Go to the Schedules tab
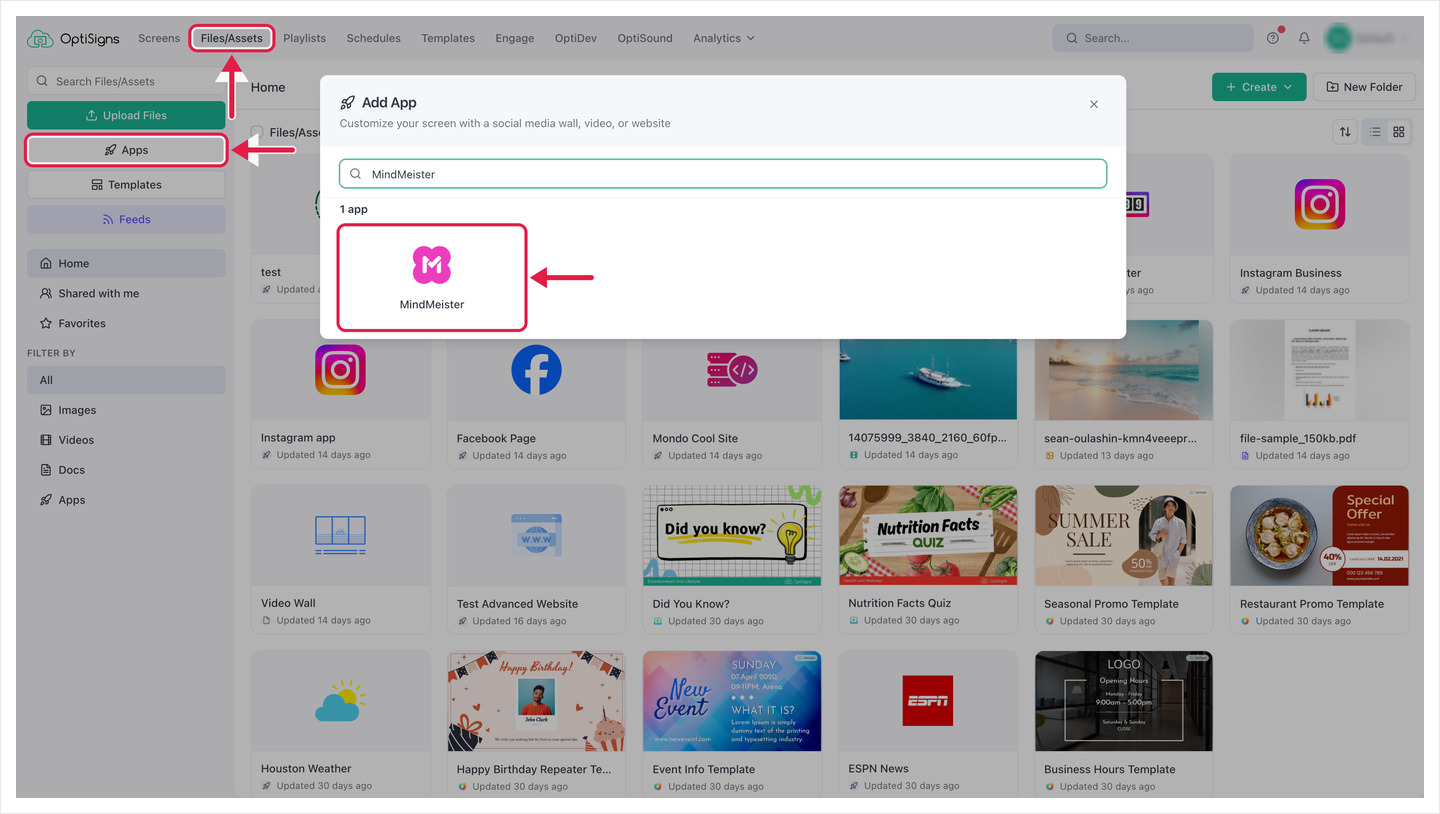1440x814 pixels. click(374, 38)
